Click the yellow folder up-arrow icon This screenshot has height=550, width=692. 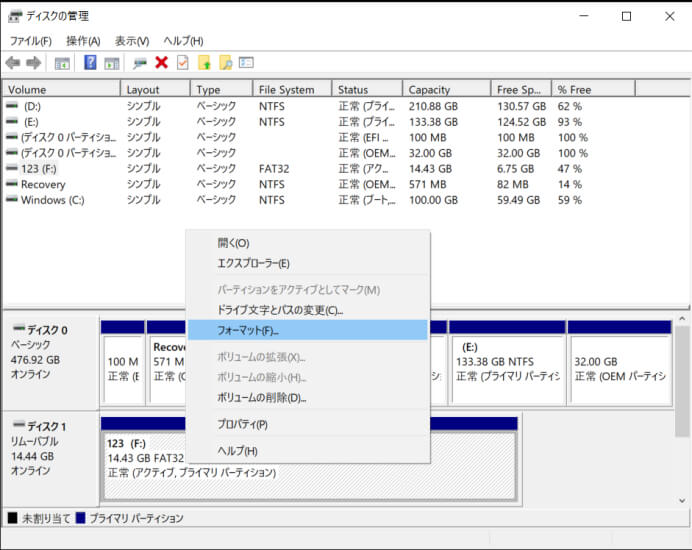click(x=204, y=63)
